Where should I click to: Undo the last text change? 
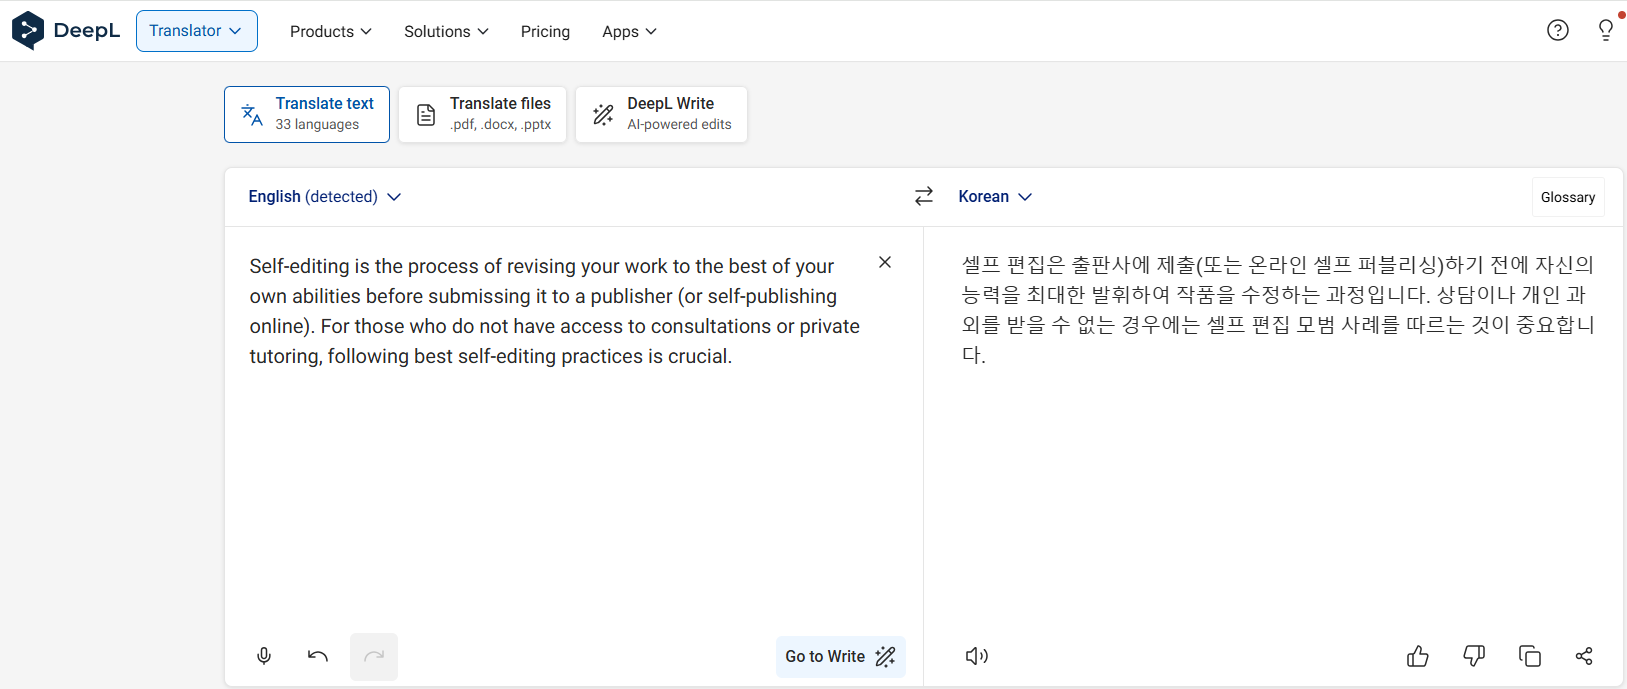click(318, 656)
